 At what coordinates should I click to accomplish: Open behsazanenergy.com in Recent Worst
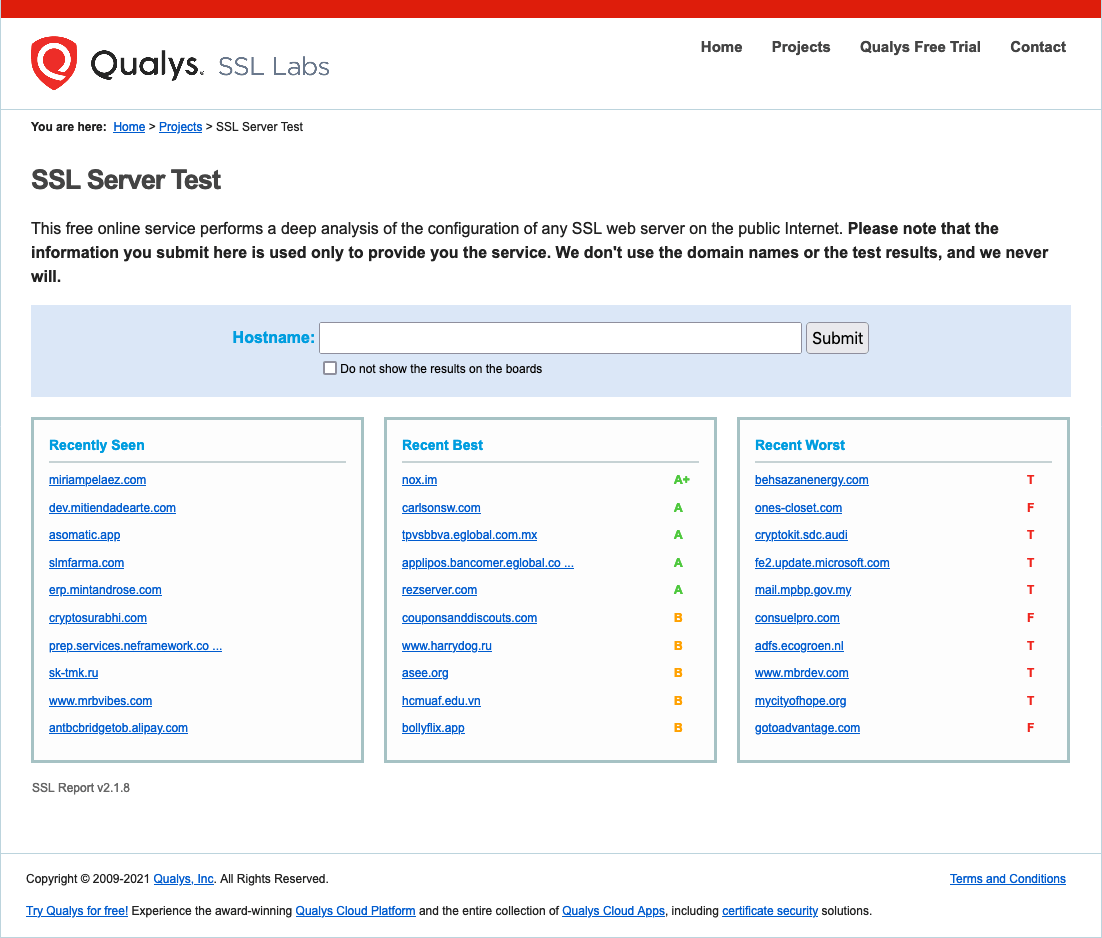[x=812, y=480]
